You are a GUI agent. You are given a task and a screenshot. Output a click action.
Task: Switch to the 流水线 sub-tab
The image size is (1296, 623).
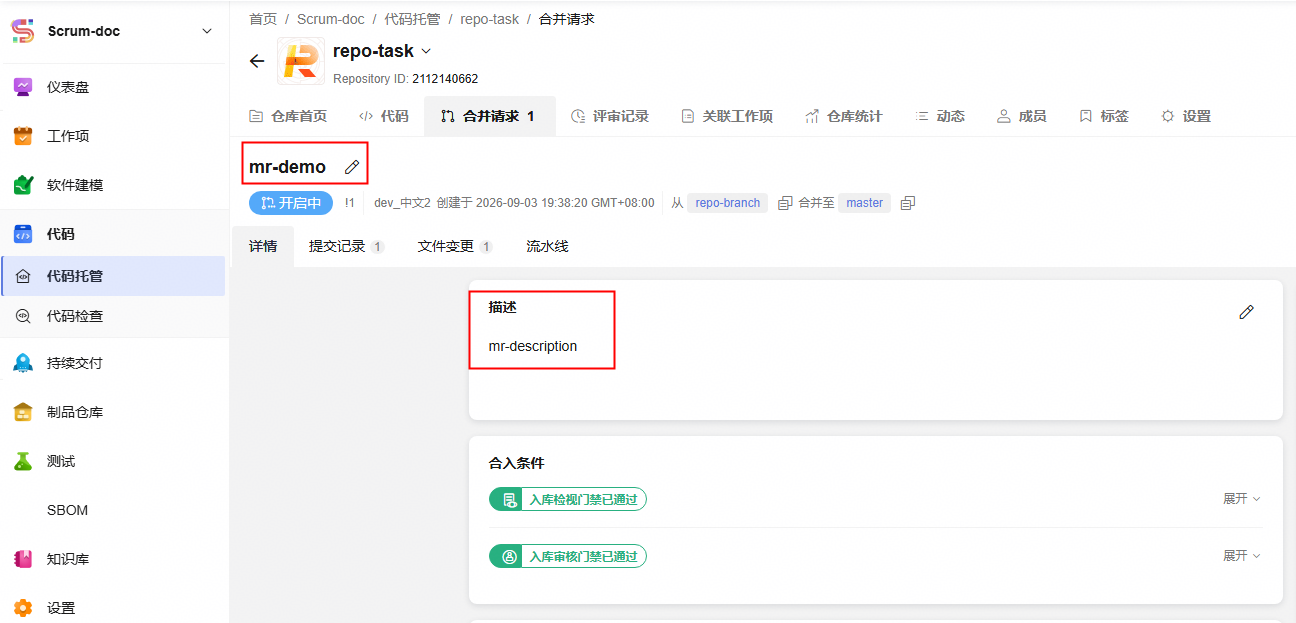point(547,246)
